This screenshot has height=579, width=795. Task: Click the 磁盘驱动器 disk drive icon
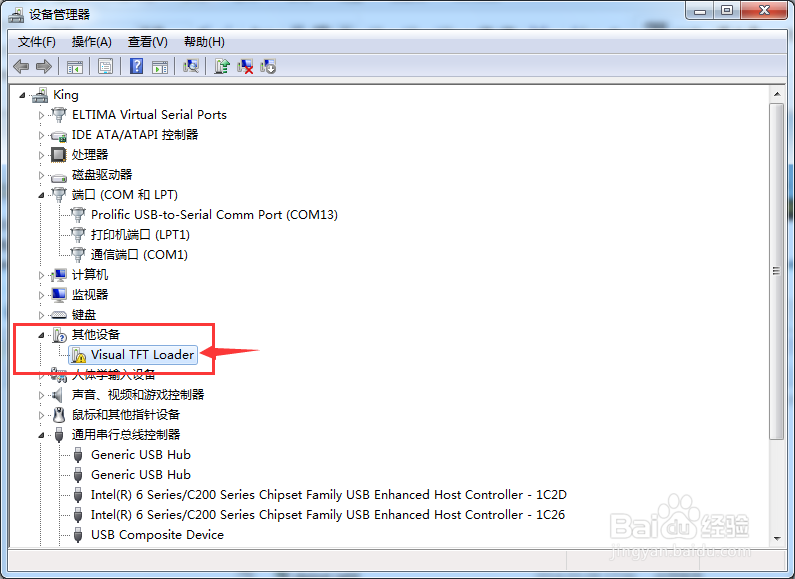click(x=59, y=176)
